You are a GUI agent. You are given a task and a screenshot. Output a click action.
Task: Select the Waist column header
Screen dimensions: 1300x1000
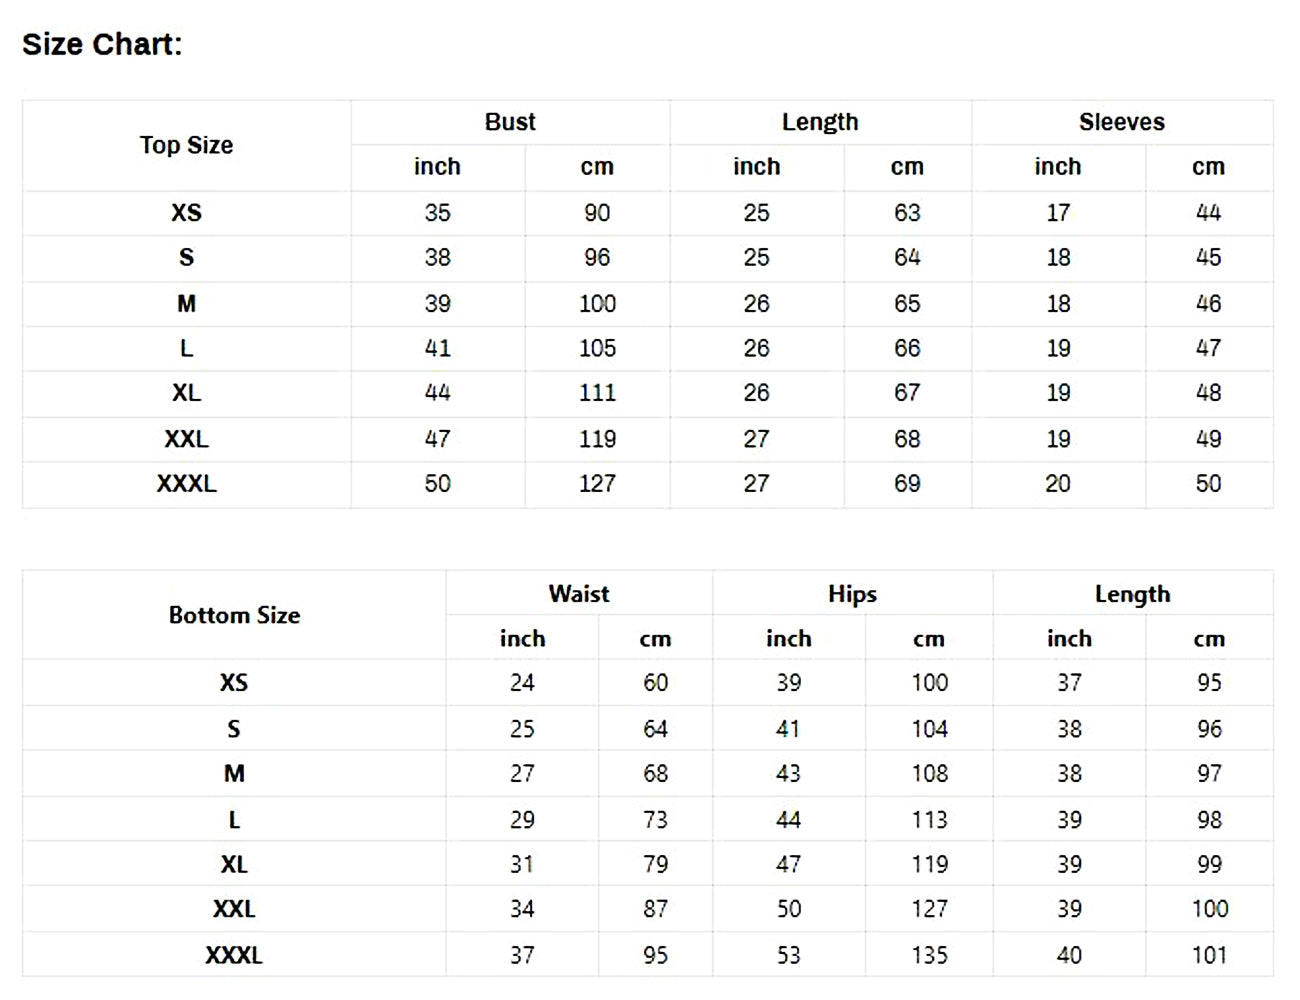(579, 594)
